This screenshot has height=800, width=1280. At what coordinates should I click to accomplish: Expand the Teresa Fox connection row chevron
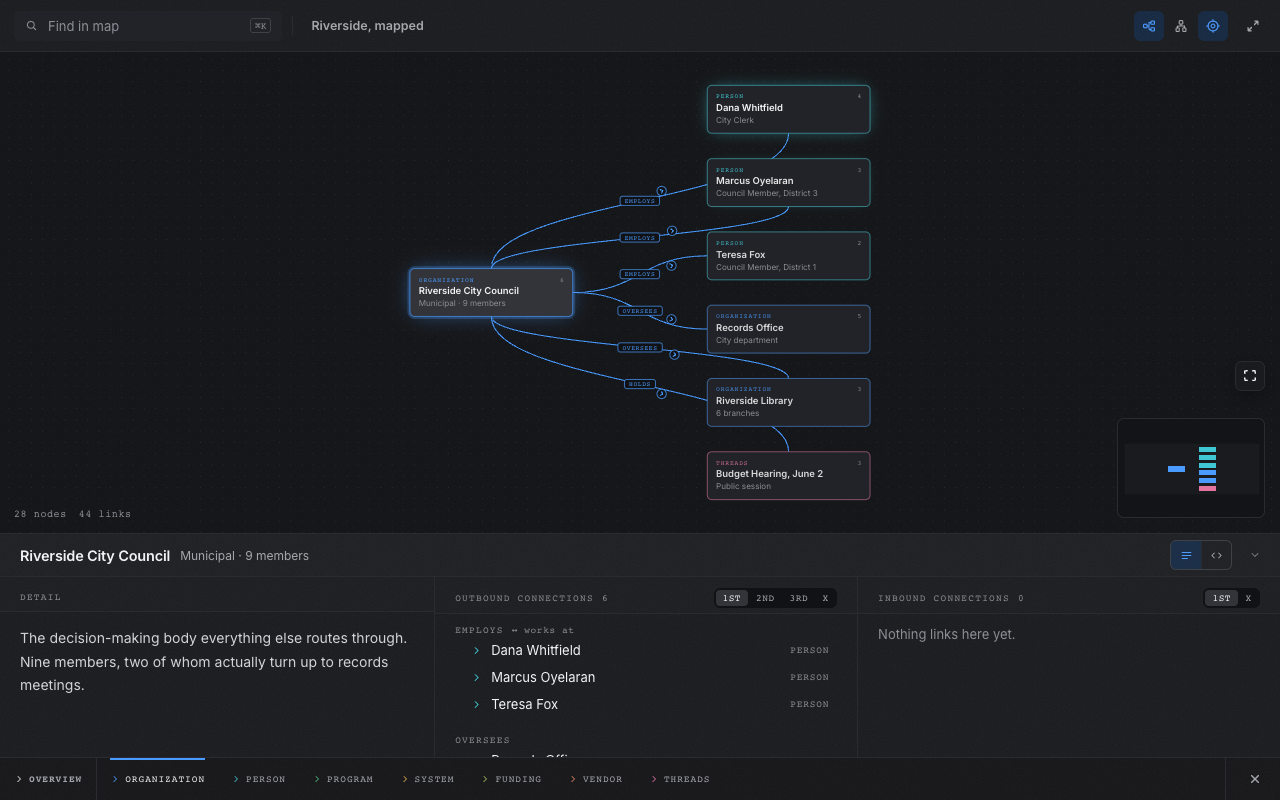pos(476,704)
